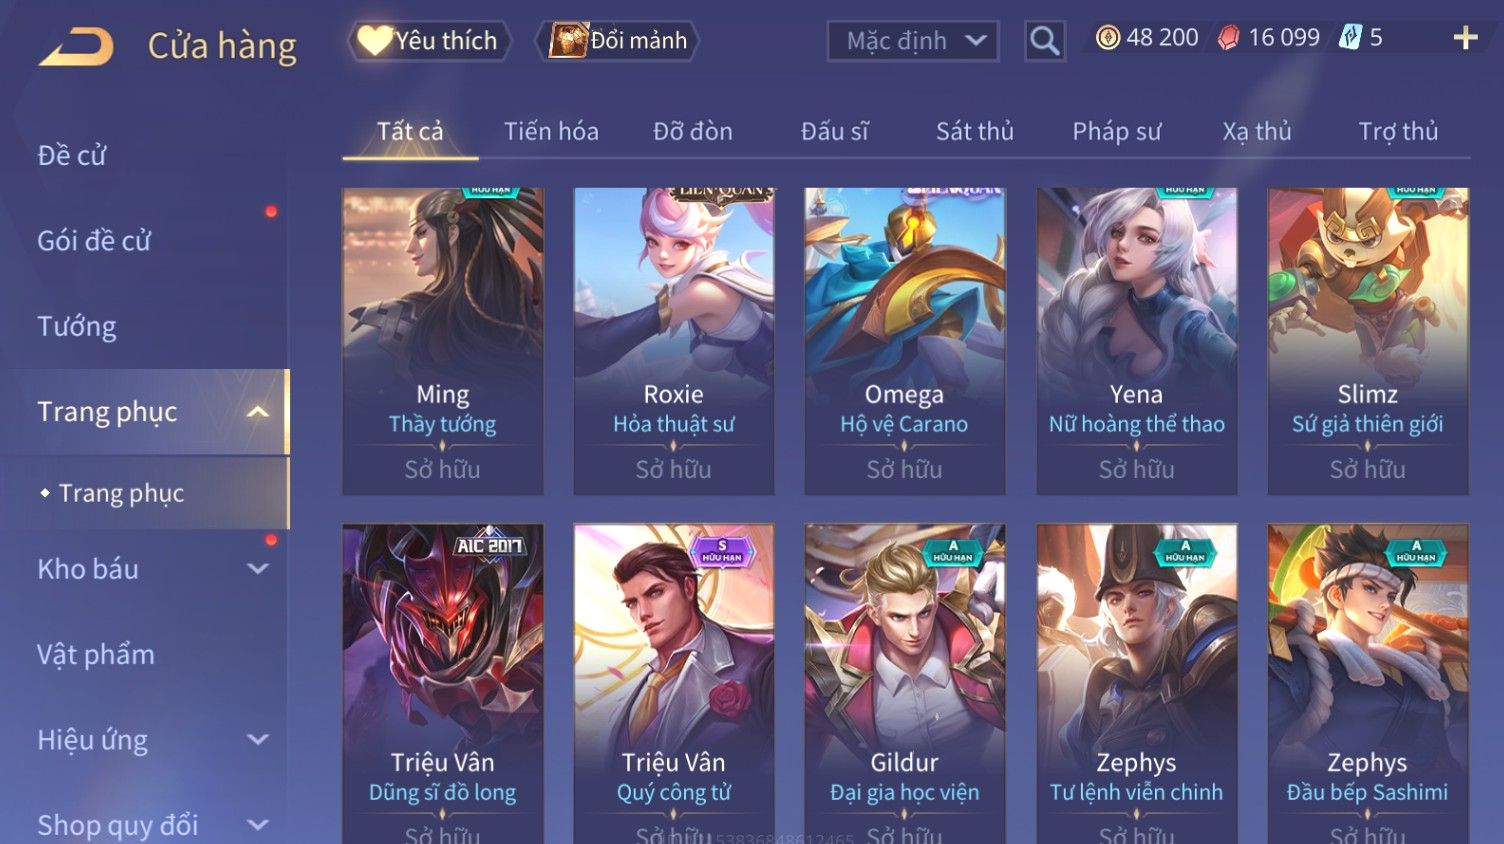Screen dimensions: 1504x844
Task: Click the red ruby currency icon
Action: (x=1229, y=38)
